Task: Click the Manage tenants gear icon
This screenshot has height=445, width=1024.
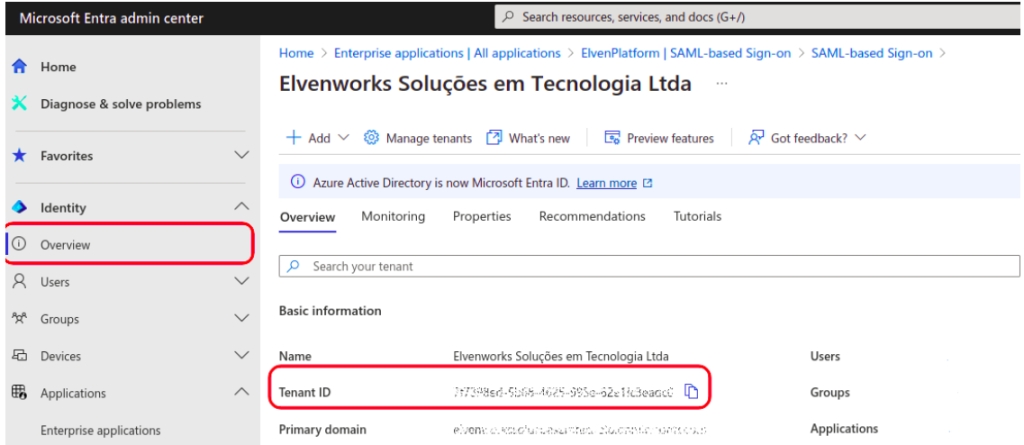Action: click(371, 138)
